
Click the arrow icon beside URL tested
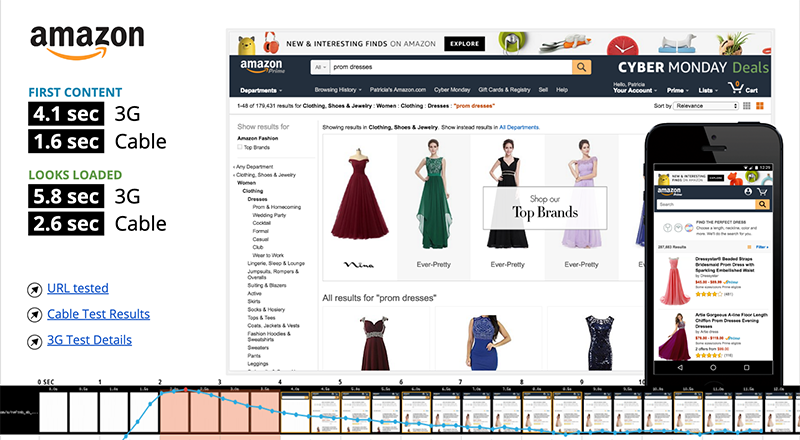(34, 289)
